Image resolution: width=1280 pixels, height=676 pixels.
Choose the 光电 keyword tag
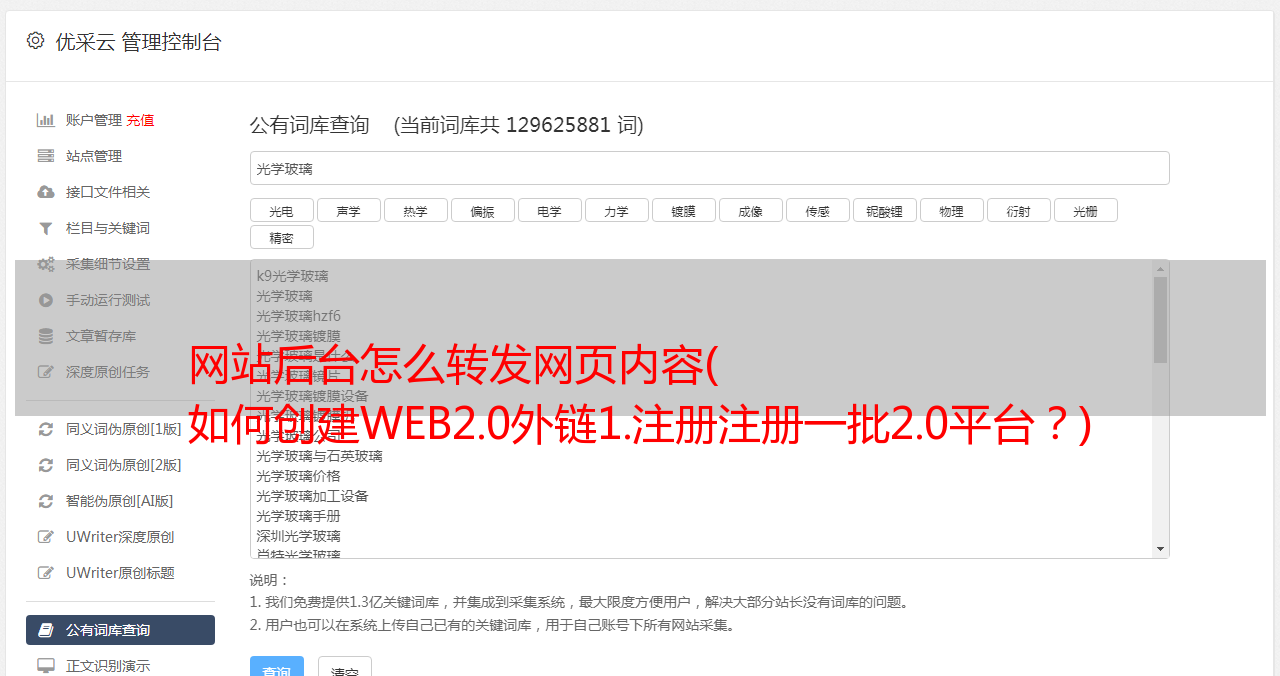[x=282, y=210]
